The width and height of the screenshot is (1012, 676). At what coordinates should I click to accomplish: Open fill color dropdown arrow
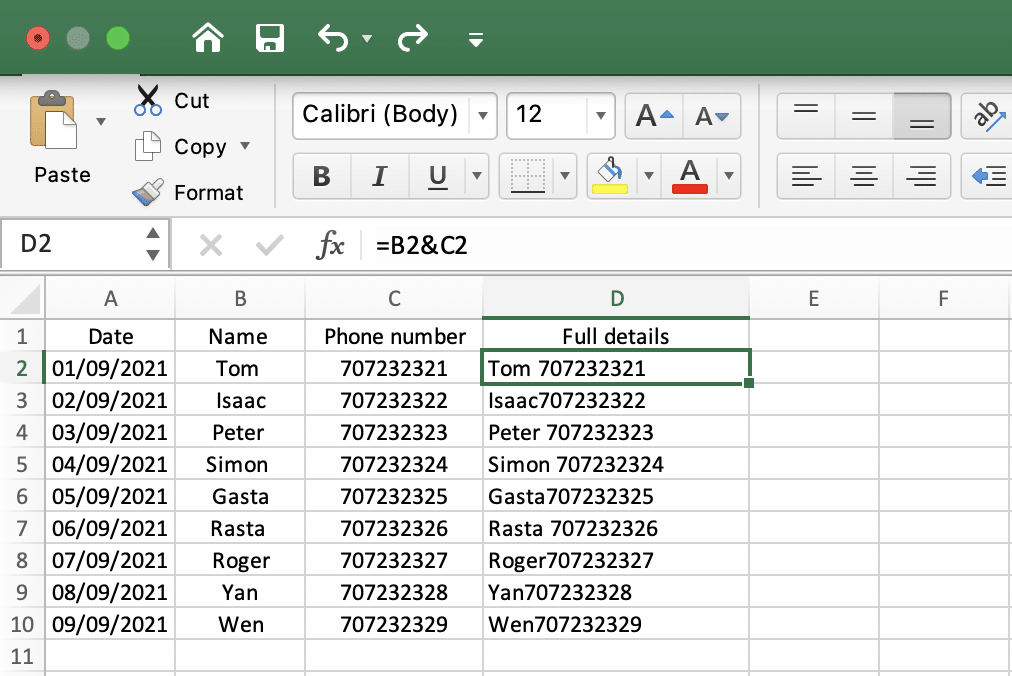click(x=649, y=176)
